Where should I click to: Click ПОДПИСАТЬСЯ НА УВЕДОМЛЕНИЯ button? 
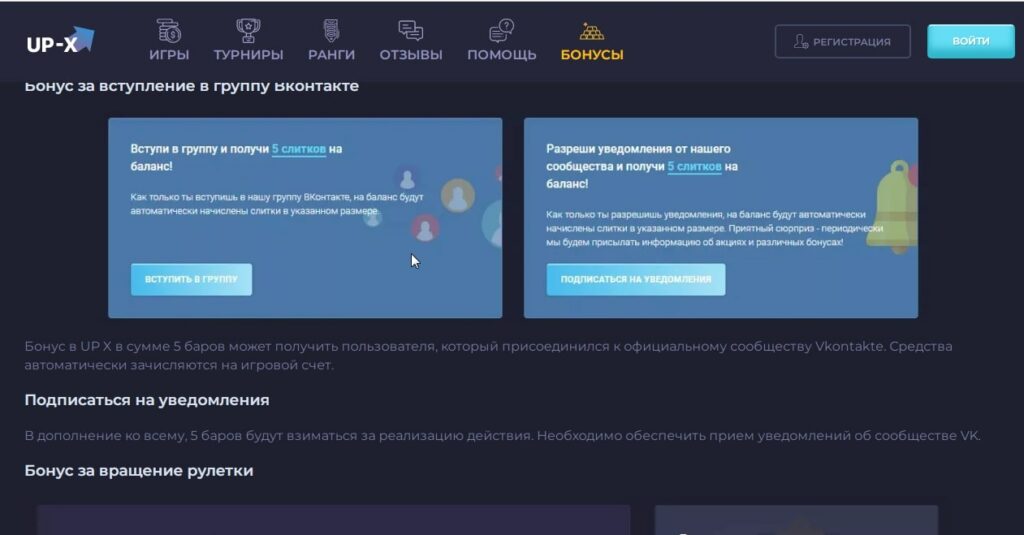pyautogui.click(x=635, y=280)
